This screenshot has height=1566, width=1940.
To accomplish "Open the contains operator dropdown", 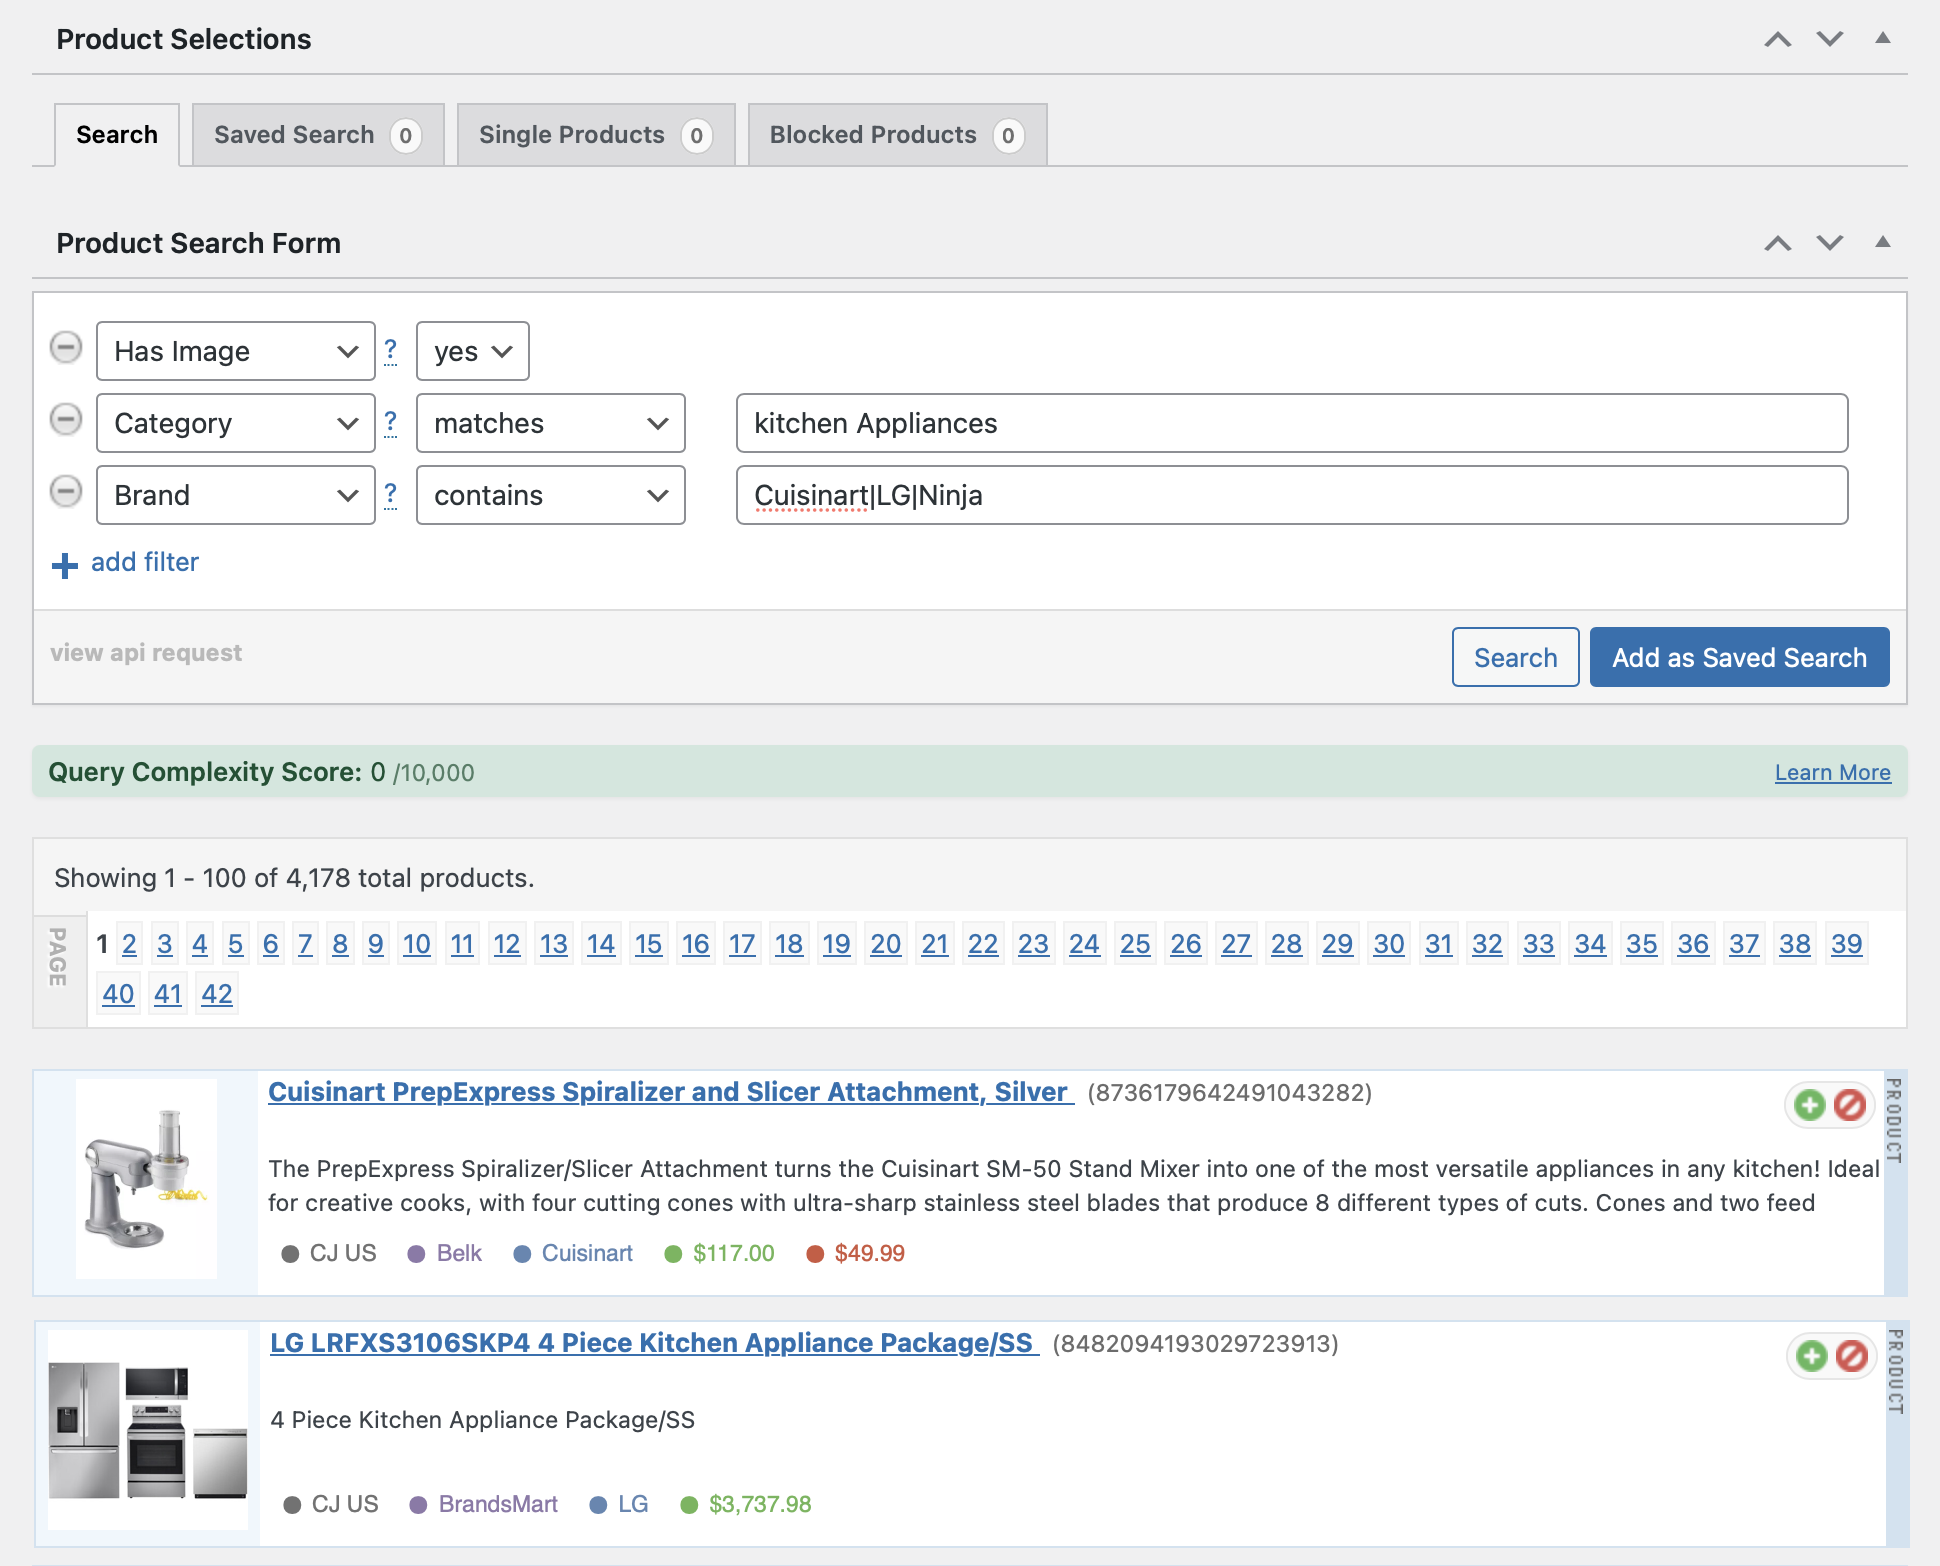I will pos(551,495).
